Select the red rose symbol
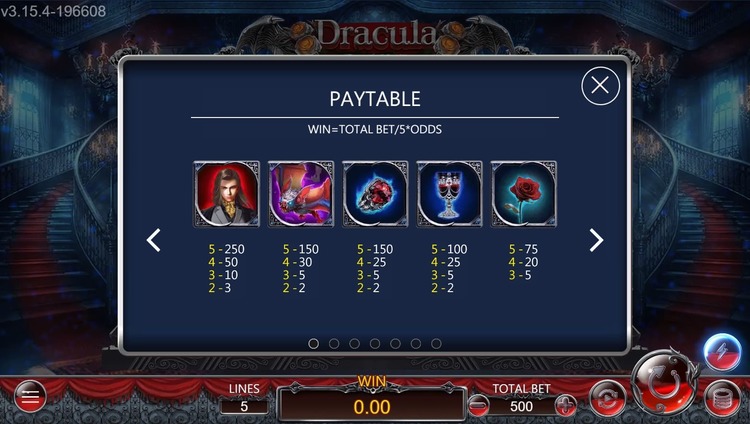The image size is (750, 424). (x=524, y=194)
